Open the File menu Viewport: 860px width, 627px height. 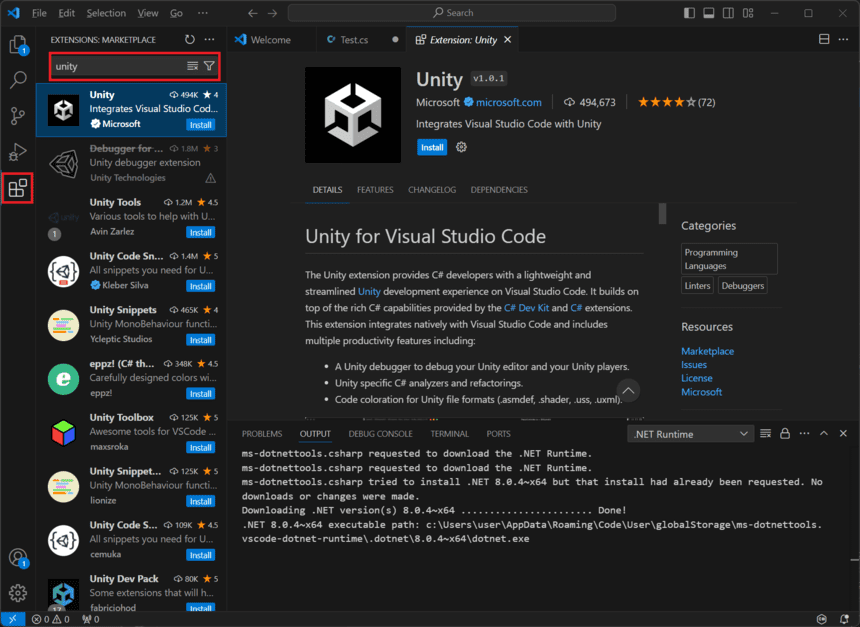pos(39,13)
